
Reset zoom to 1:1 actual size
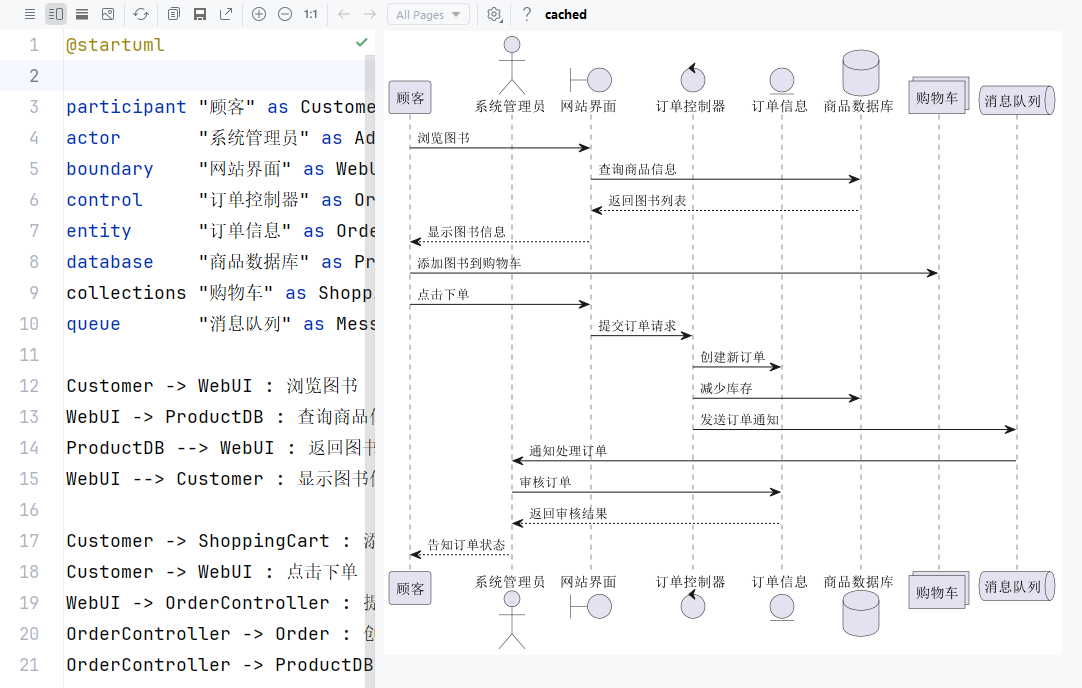coord(311,15)
